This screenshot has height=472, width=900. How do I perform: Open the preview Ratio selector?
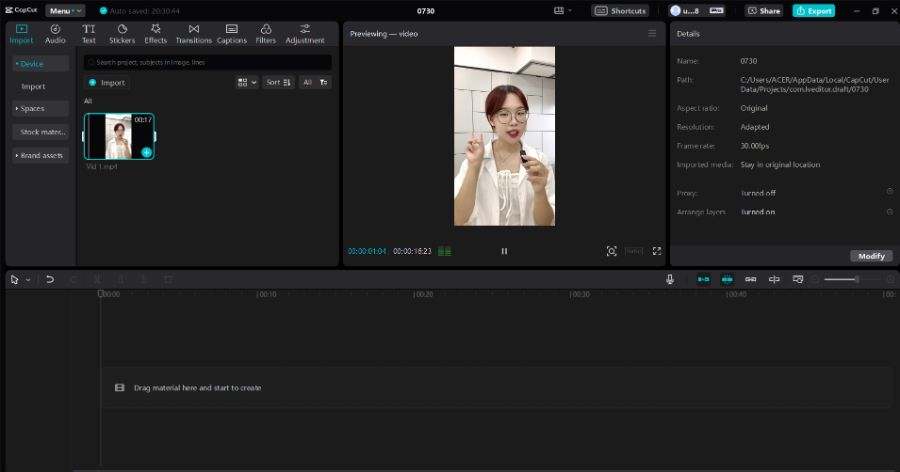[x=634, y=251]
